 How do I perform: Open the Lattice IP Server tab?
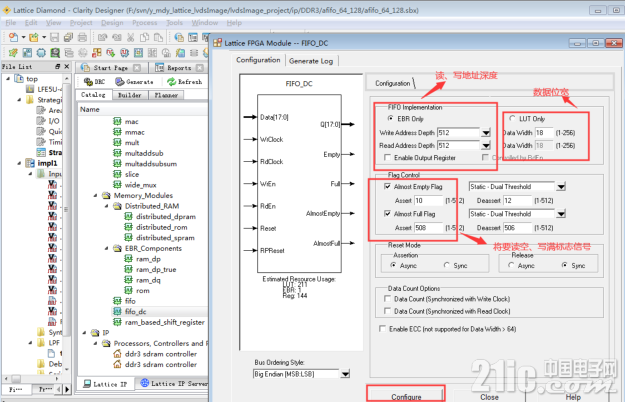174,383
